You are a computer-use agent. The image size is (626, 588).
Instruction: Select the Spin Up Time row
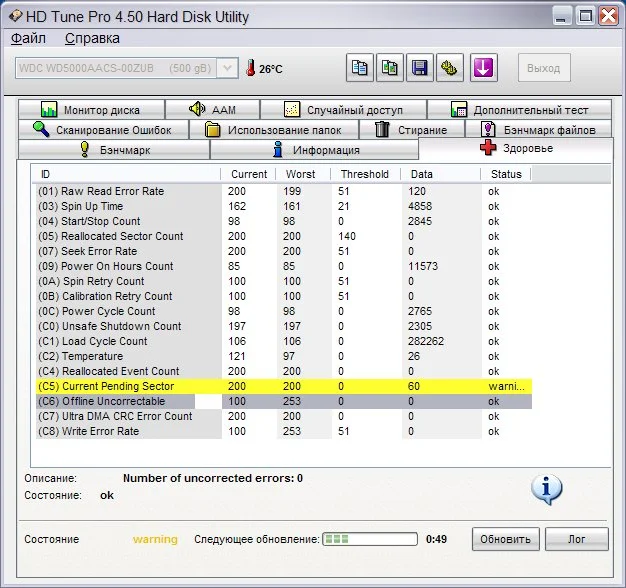coord(284,206)
